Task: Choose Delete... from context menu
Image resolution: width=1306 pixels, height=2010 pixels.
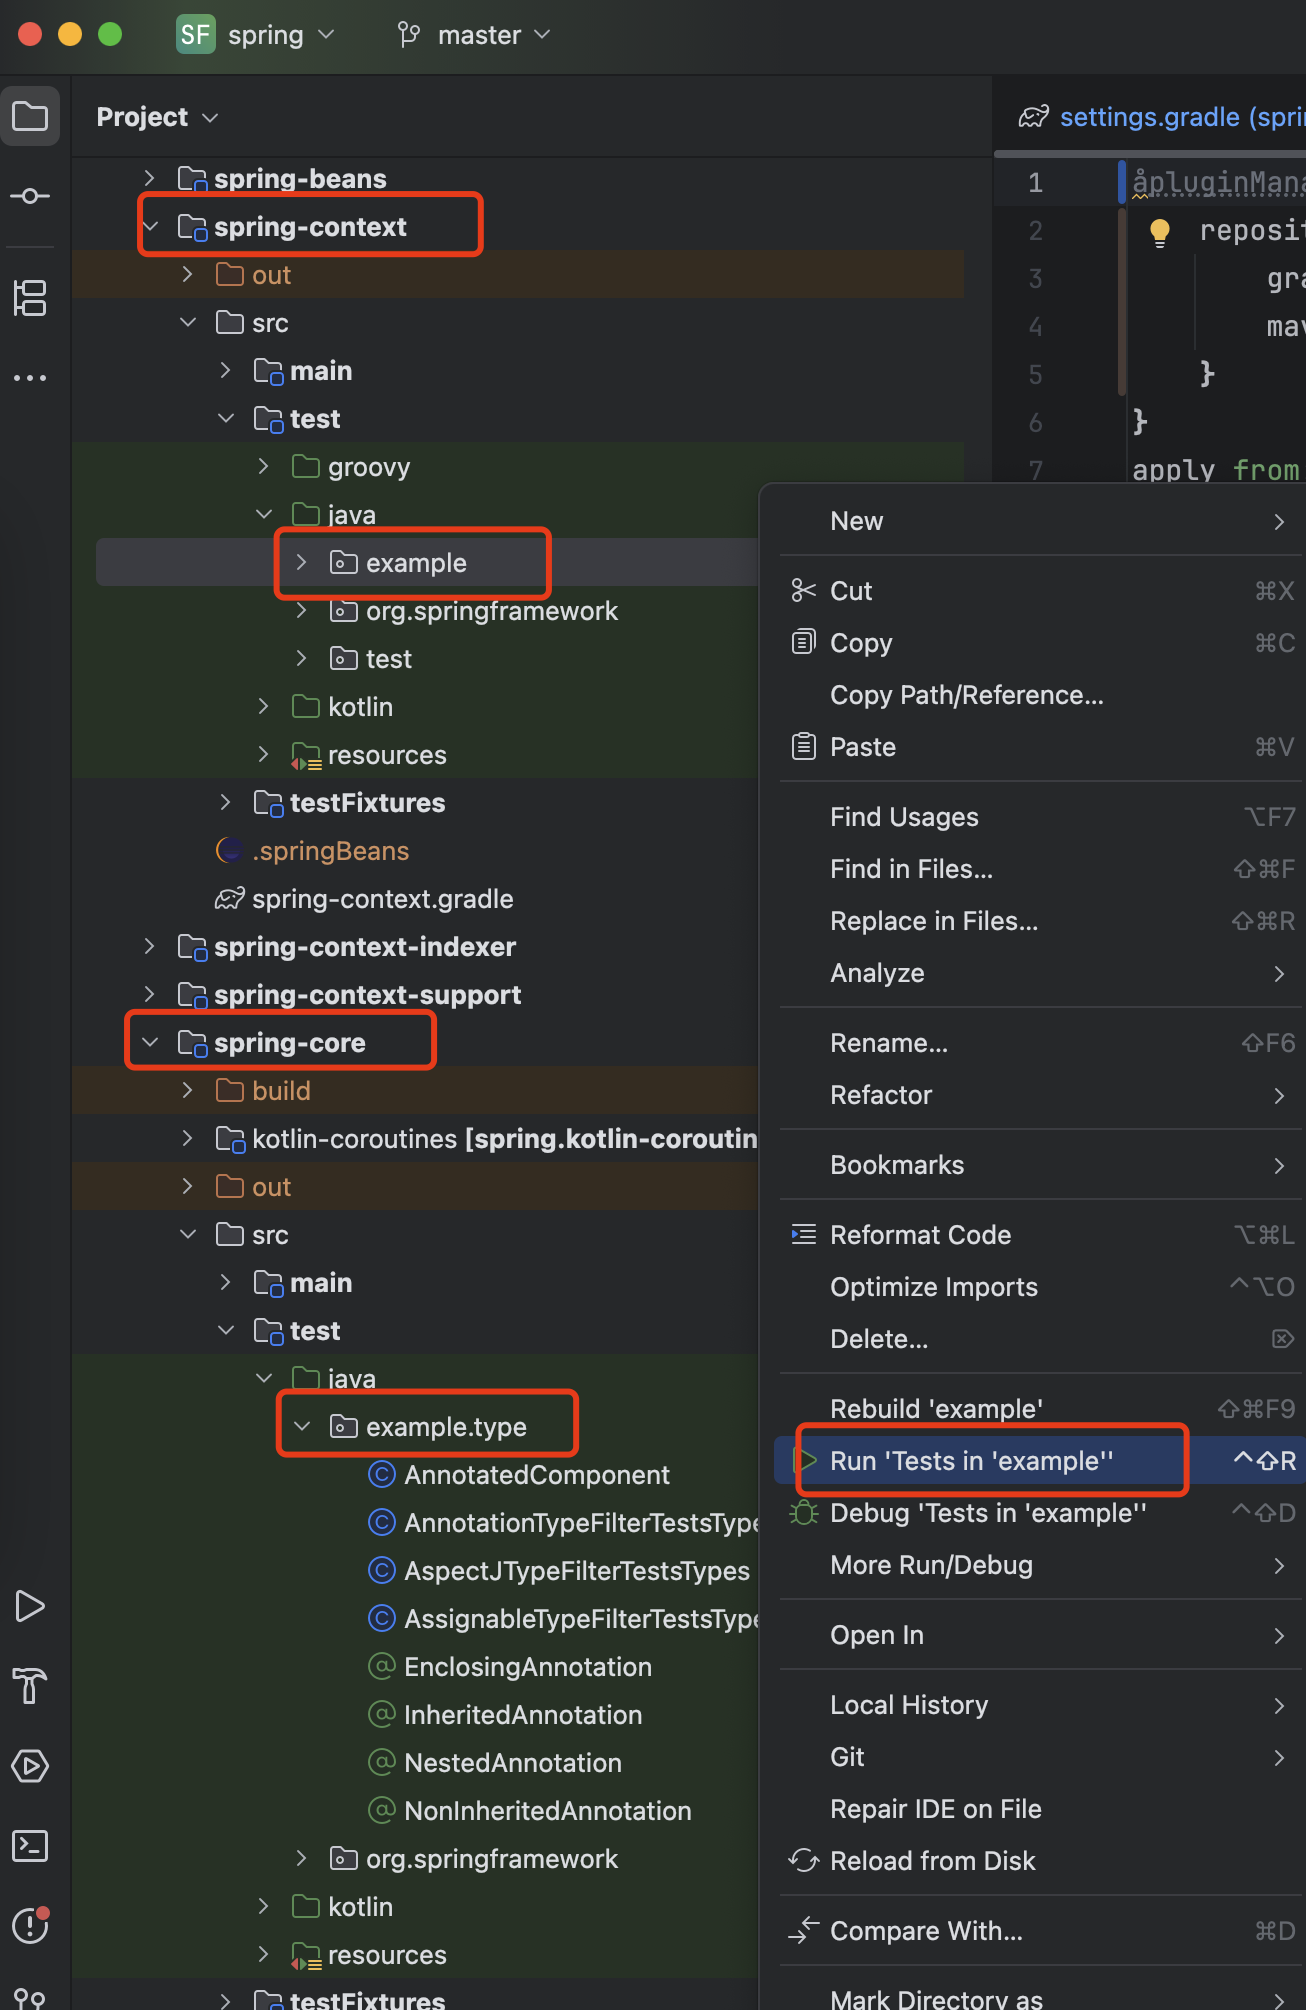Action: click(1040, 1339)
